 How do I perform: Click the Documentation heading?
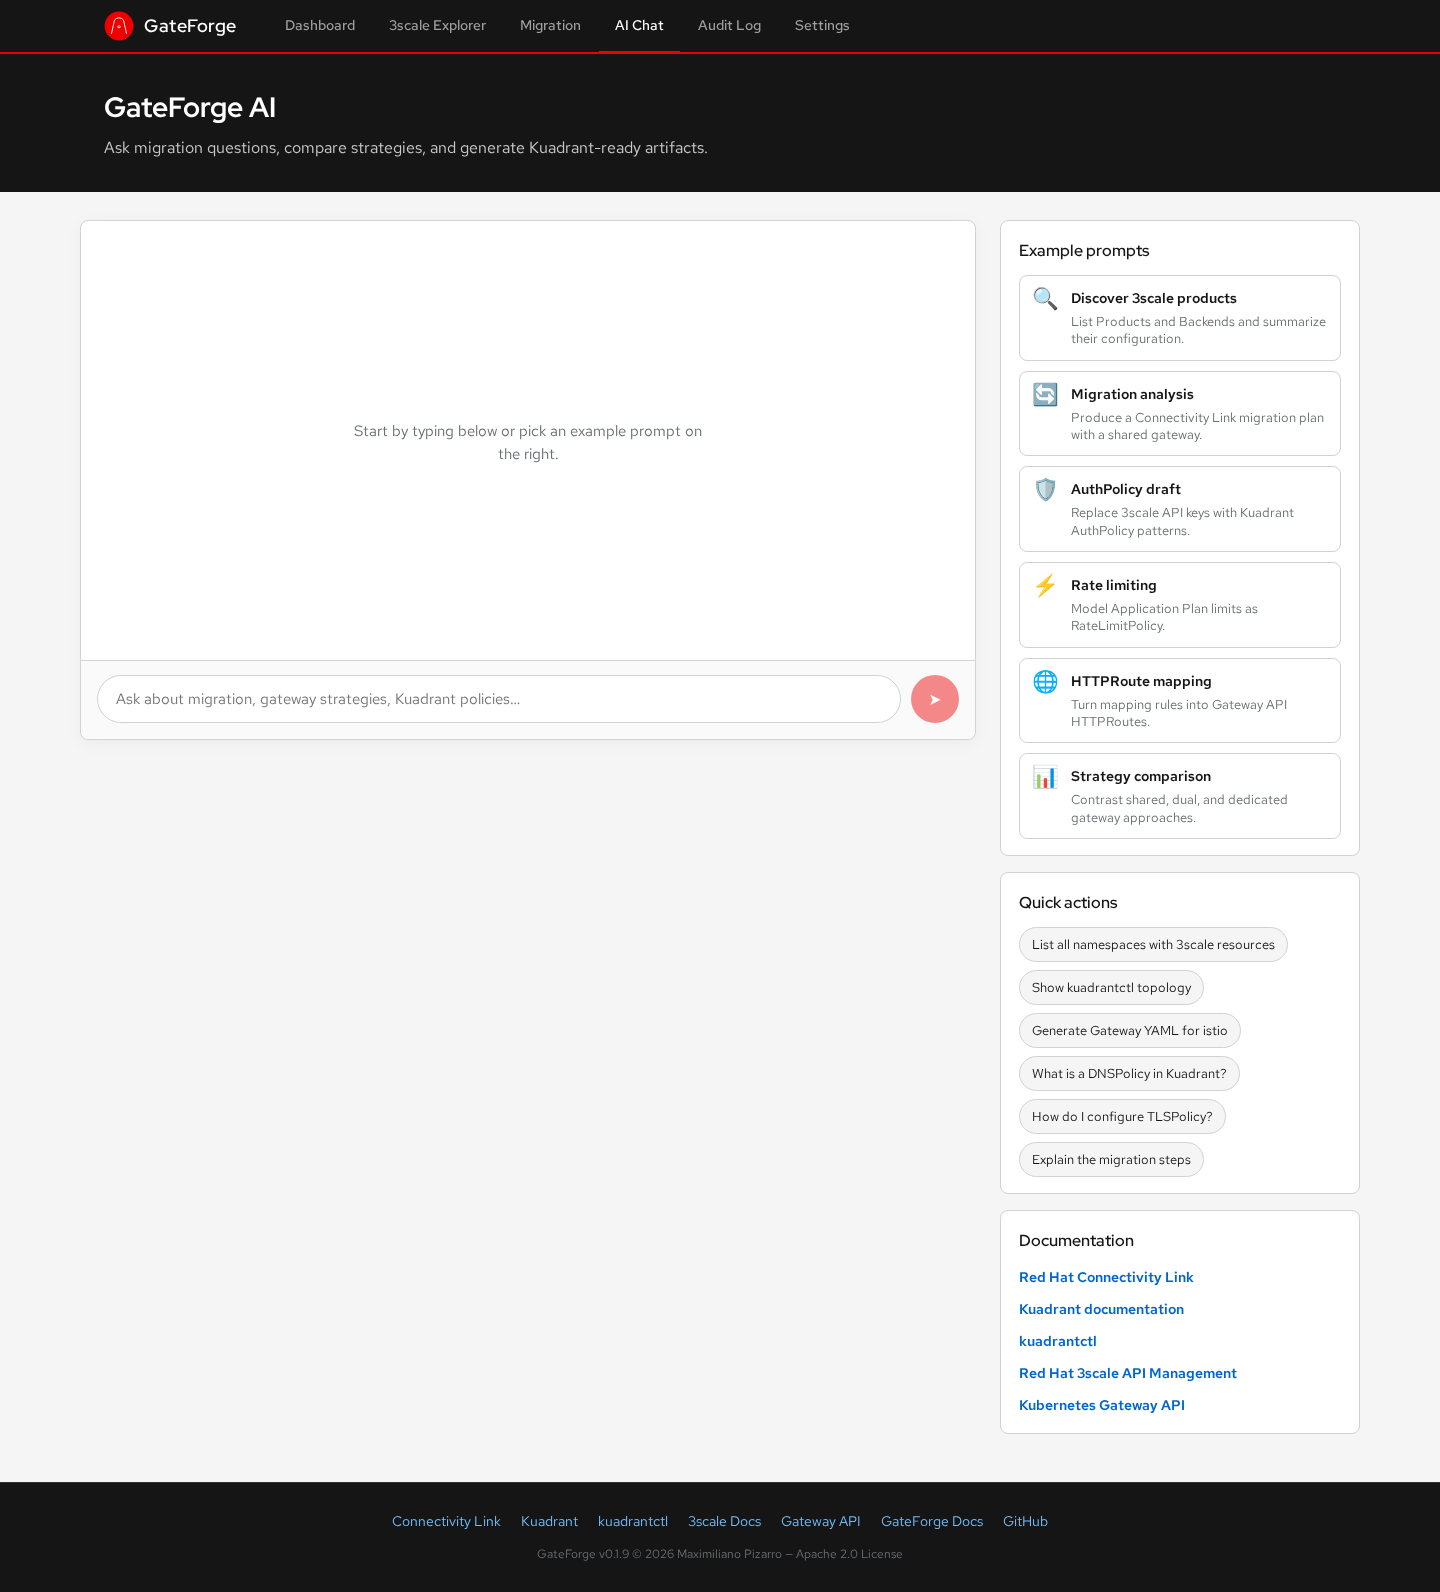pos(1076,1240)
